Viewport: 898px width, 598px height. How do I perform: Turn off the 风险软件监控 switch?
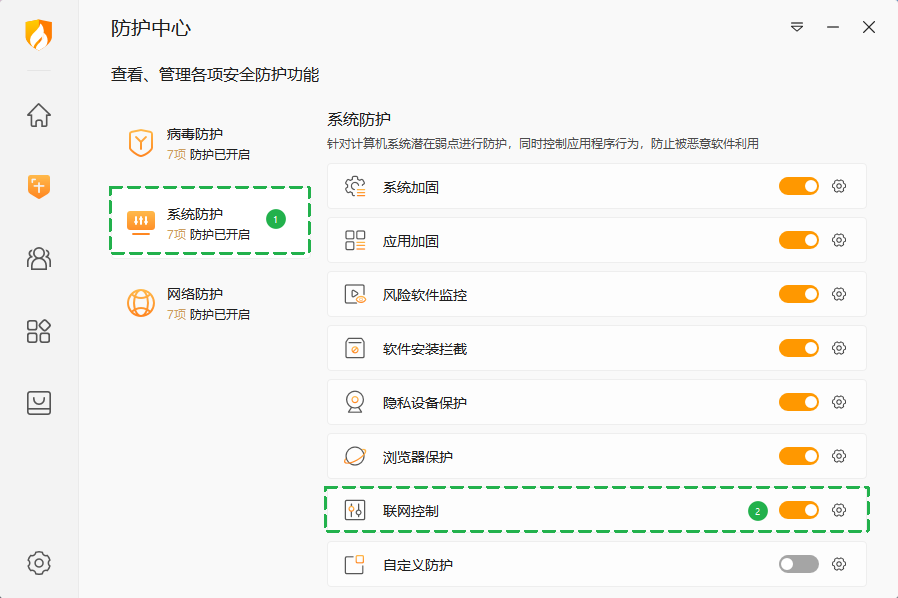click(x=798, y=294)
